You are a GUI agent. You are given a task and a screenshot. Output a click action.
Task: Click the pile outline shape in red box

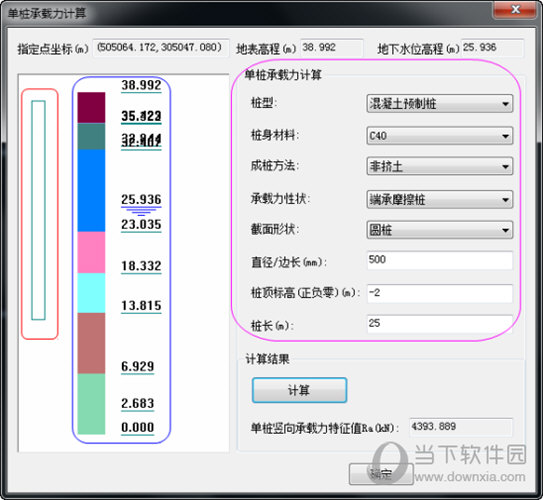[38, 210]
